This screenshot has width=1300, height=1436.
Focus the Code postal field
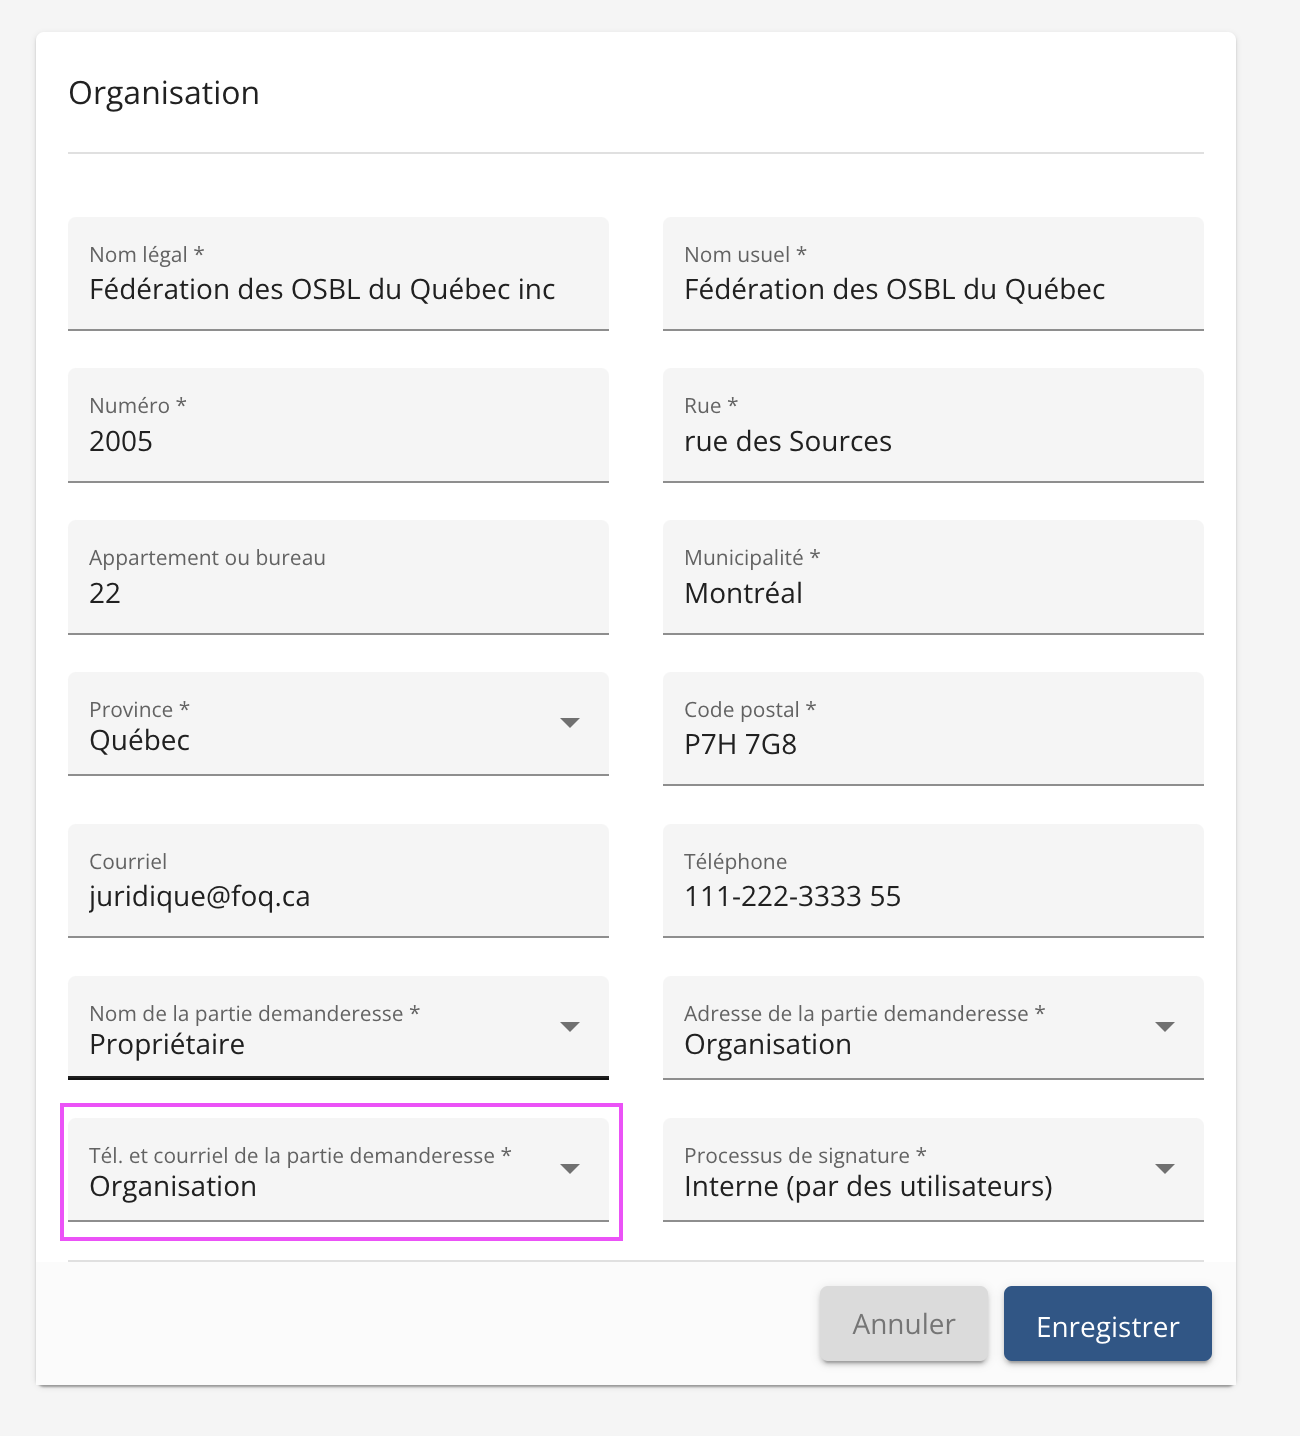coord(932,744)
